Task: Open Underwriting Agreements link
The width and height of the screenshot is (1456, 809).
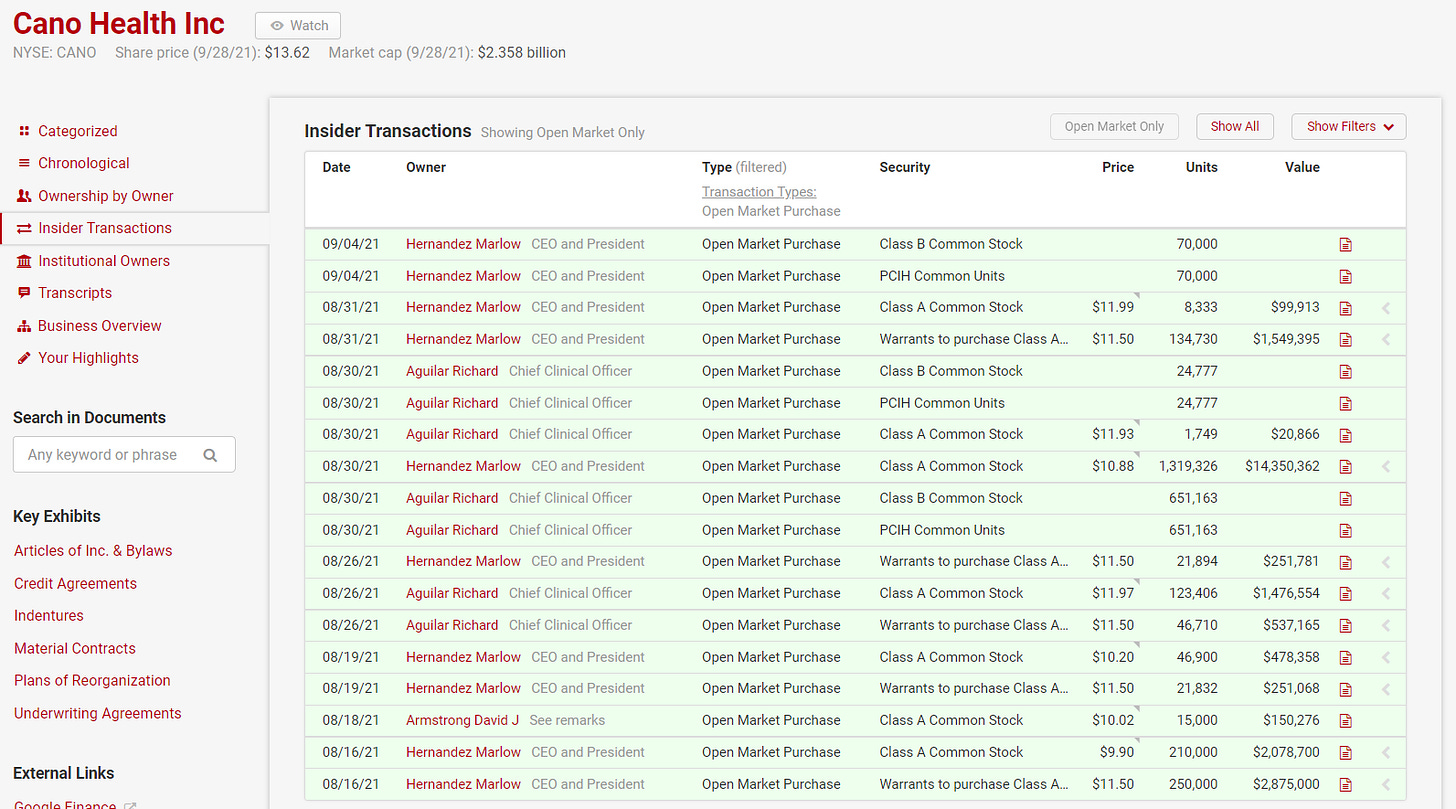Action: [98, 713]
